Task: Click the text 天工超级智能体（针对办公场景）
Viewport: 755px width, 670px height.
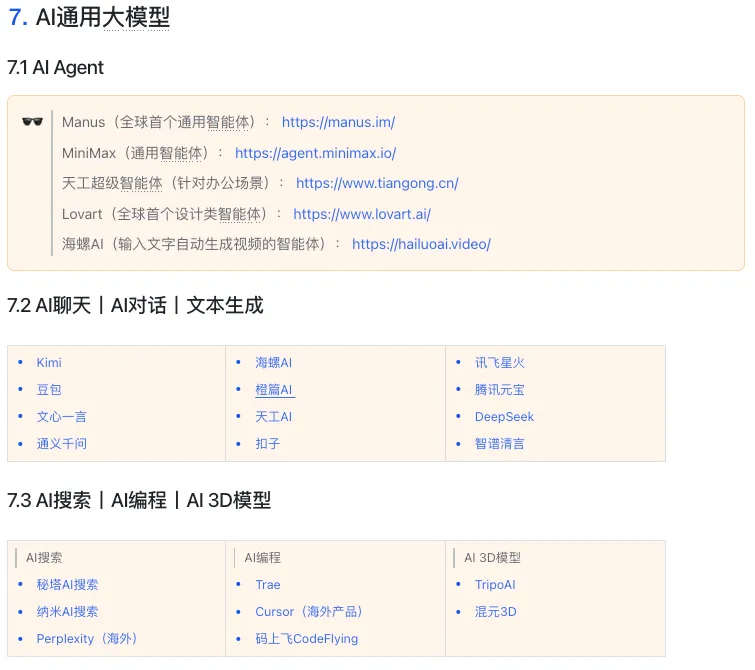Action: click(166, 183)
